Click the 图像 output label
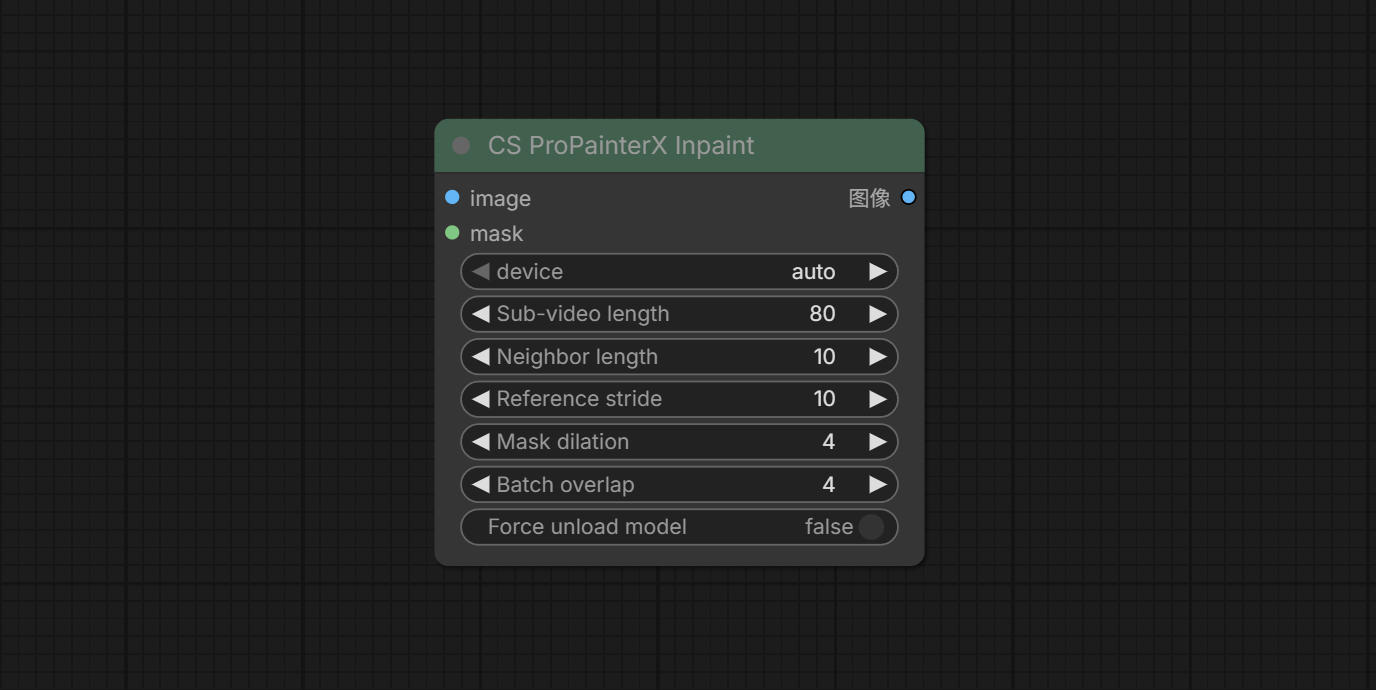This screenshot has height=690, width=1376. (x=869, y=198)
